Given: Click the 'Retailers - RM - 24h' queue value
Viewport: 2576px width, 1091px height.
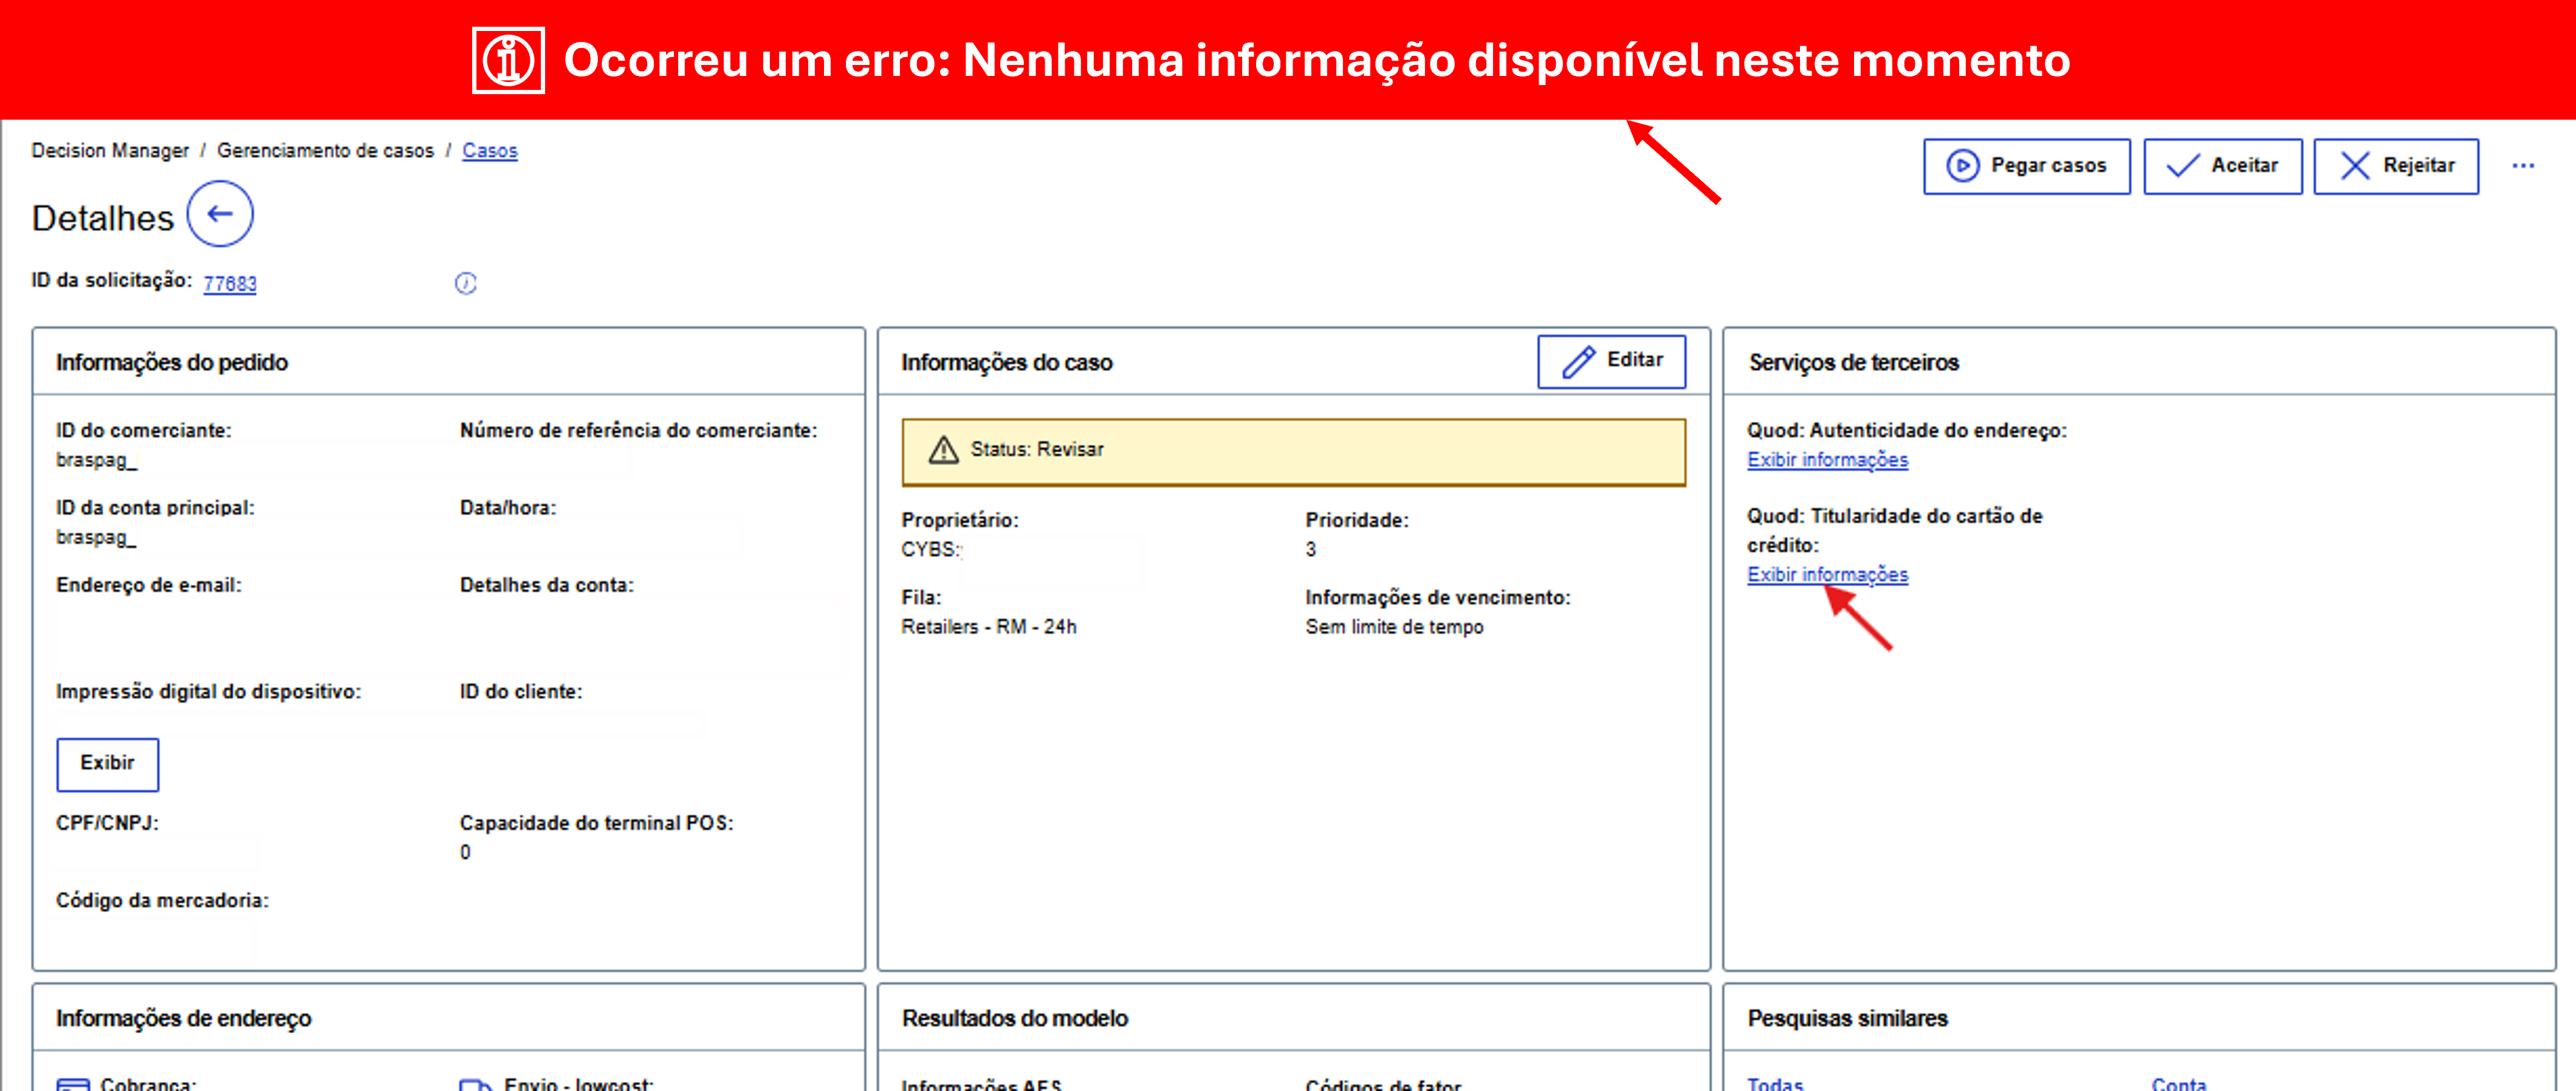Looking at the screenshot, I should pos(988,627).
